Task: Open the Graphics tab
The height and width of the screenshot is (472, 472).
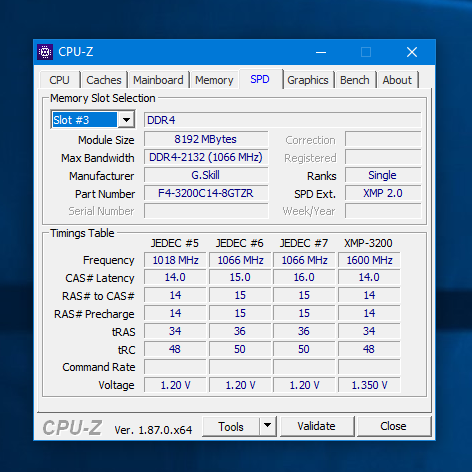Action: click(x=308, y=80)
